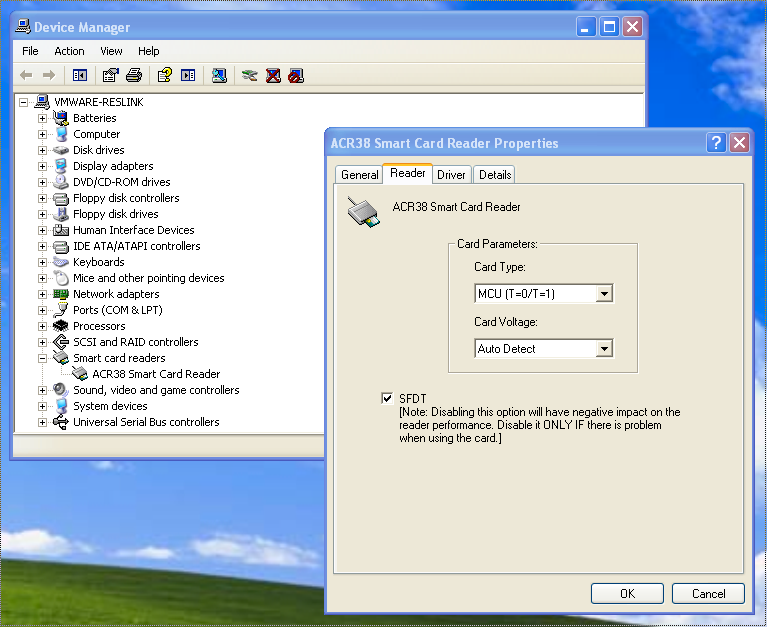
Task: Close the ACR38 Properties dialog
Action: pyautogui.click(x=740, y=143)
